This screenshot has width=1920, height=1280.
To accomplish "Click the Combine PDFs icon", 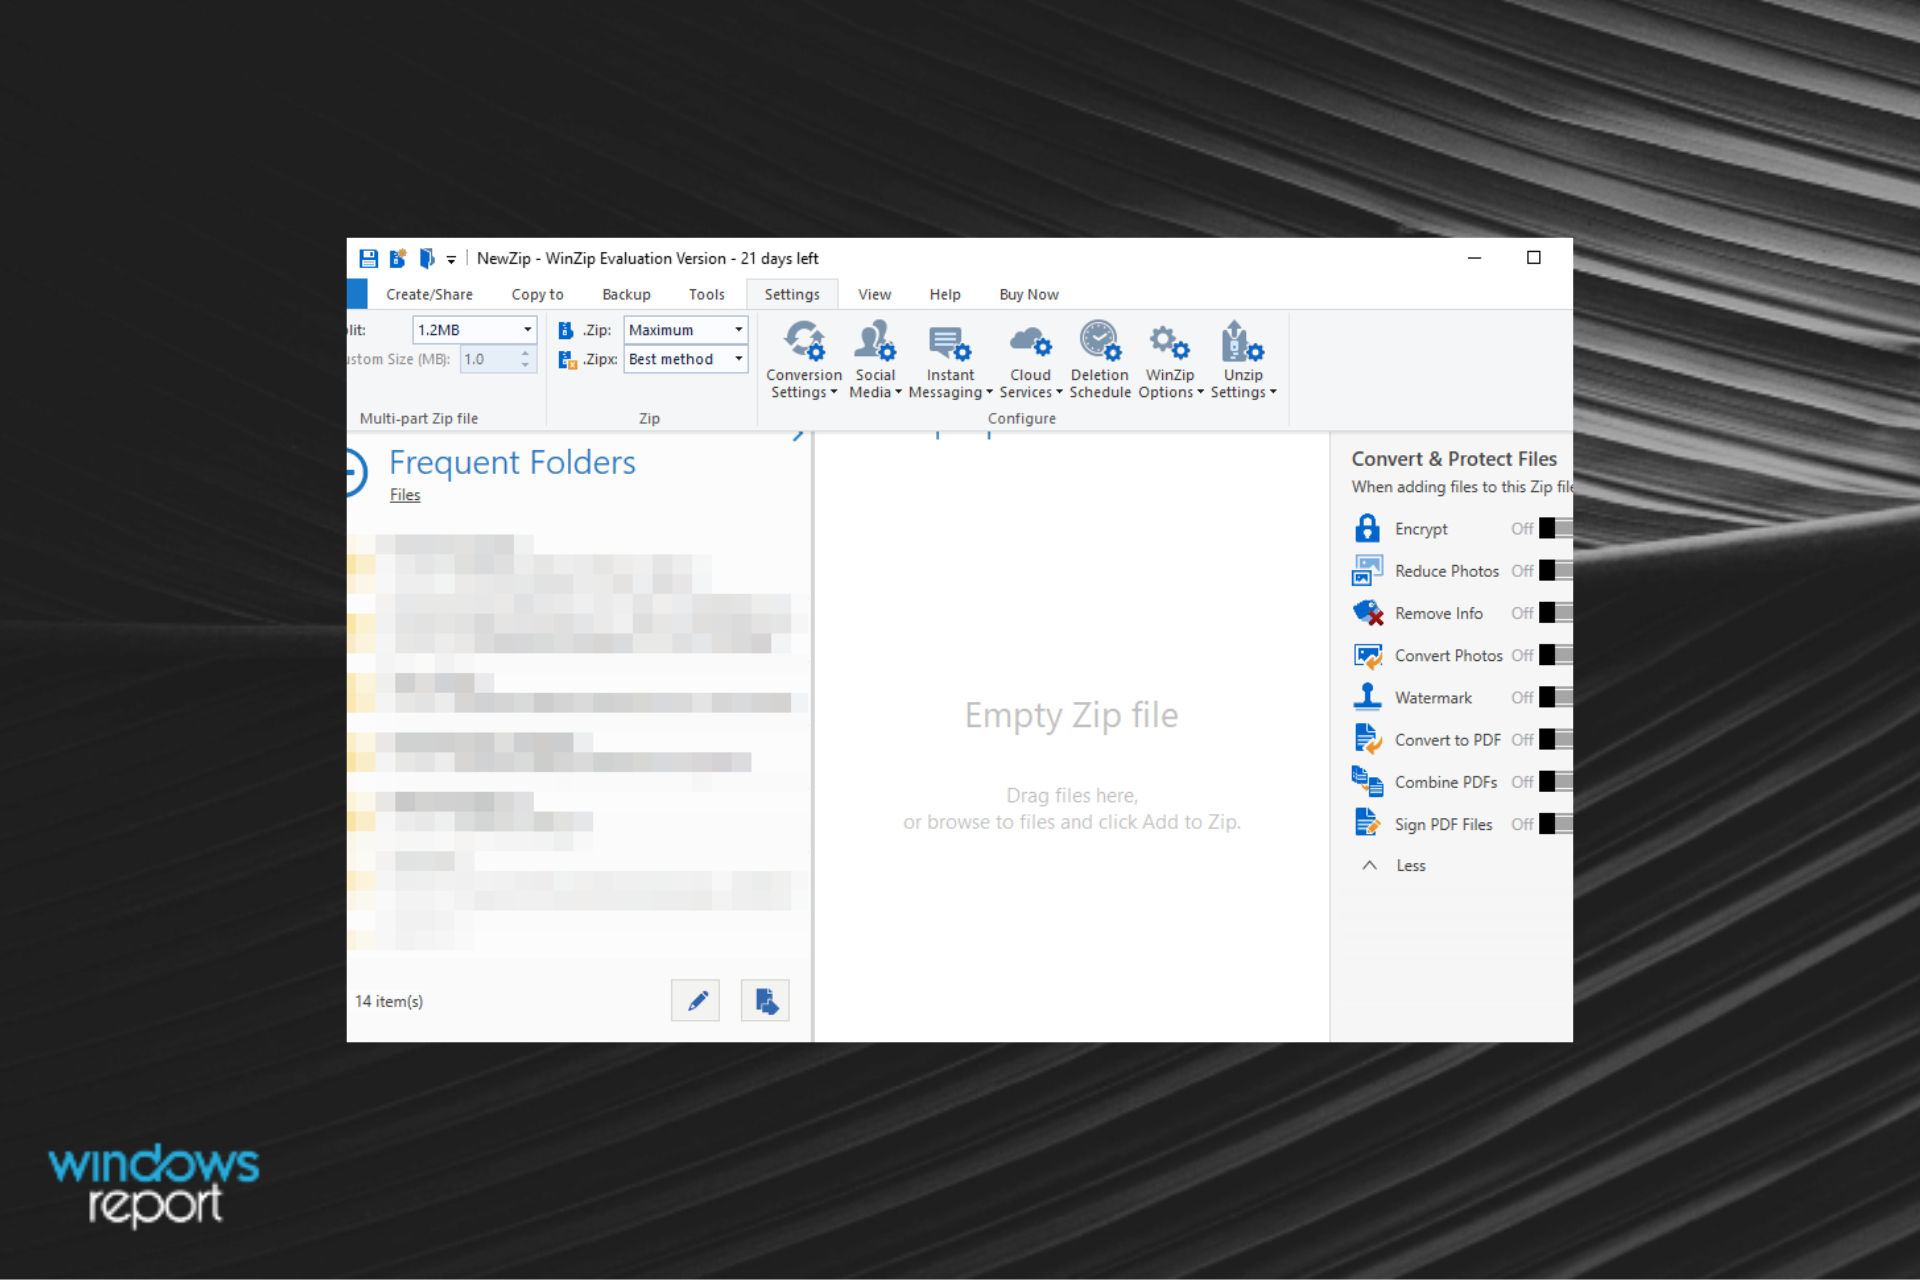I will coord(1367,781).
